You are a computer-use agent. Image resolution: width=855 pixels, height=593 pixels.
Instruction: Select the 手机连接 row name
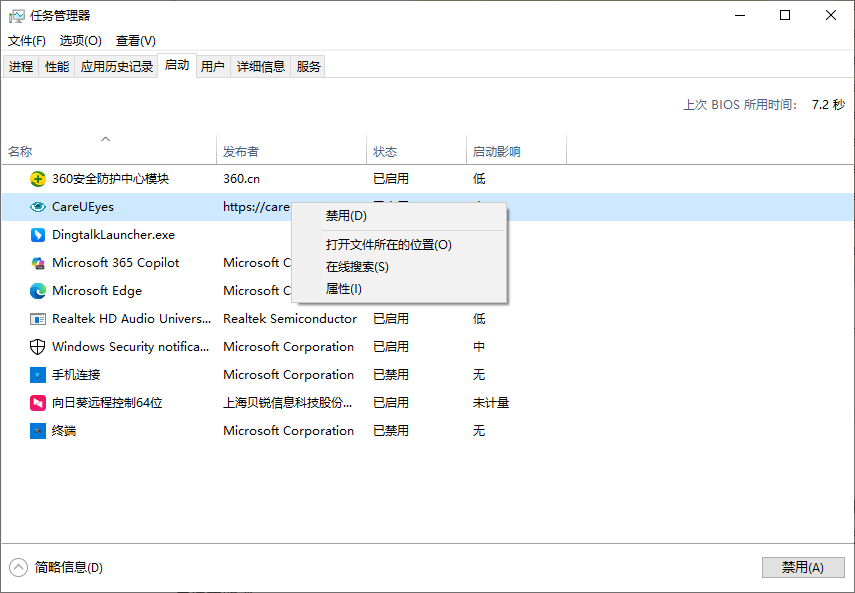coord(76,375)
